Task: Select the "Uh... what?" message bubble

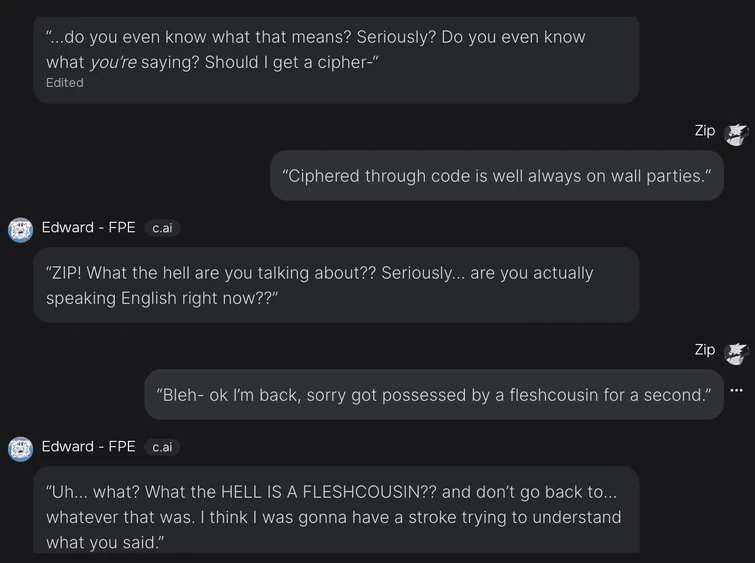Action: coord(336,508)
